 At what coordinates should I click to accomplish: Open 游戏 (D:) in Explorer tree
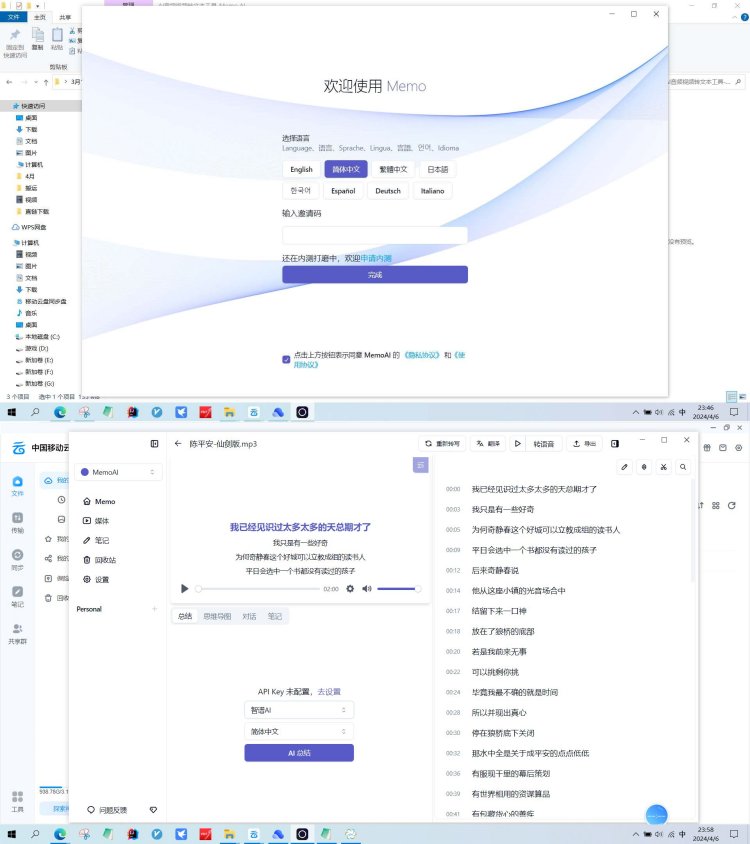pos(32,348)
